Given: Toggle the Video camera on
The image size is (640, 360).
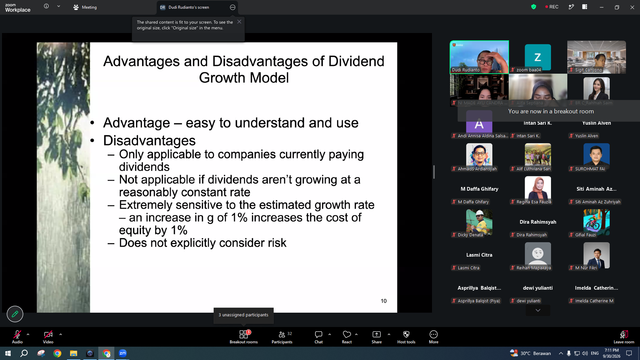Looking at the screenshot, I should tap(48, 337).
